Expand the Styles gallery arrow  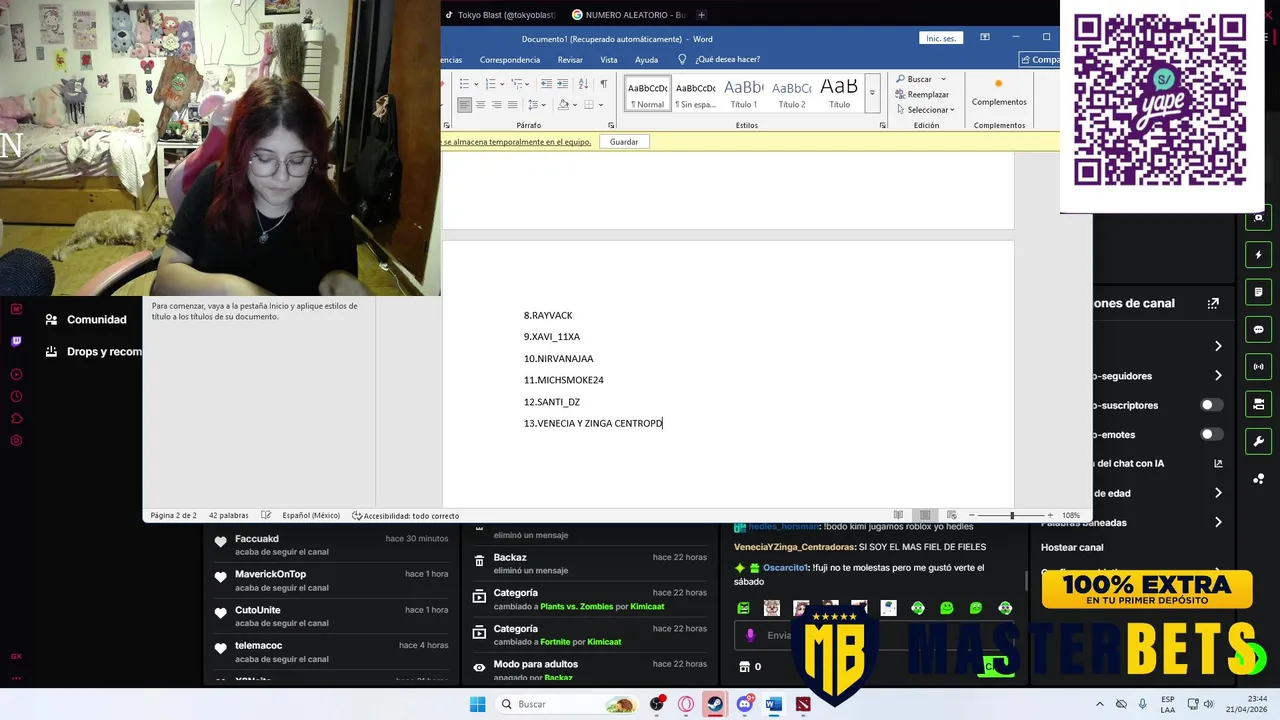coord(872,93)
